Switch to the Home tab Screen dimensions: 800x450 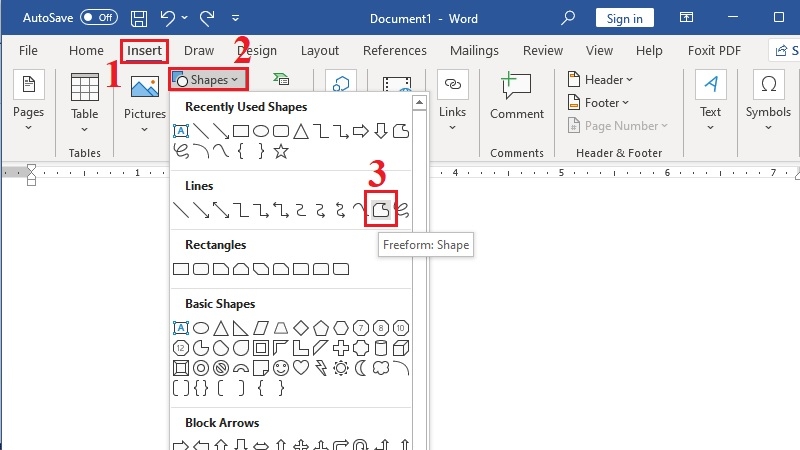point(86,51)
